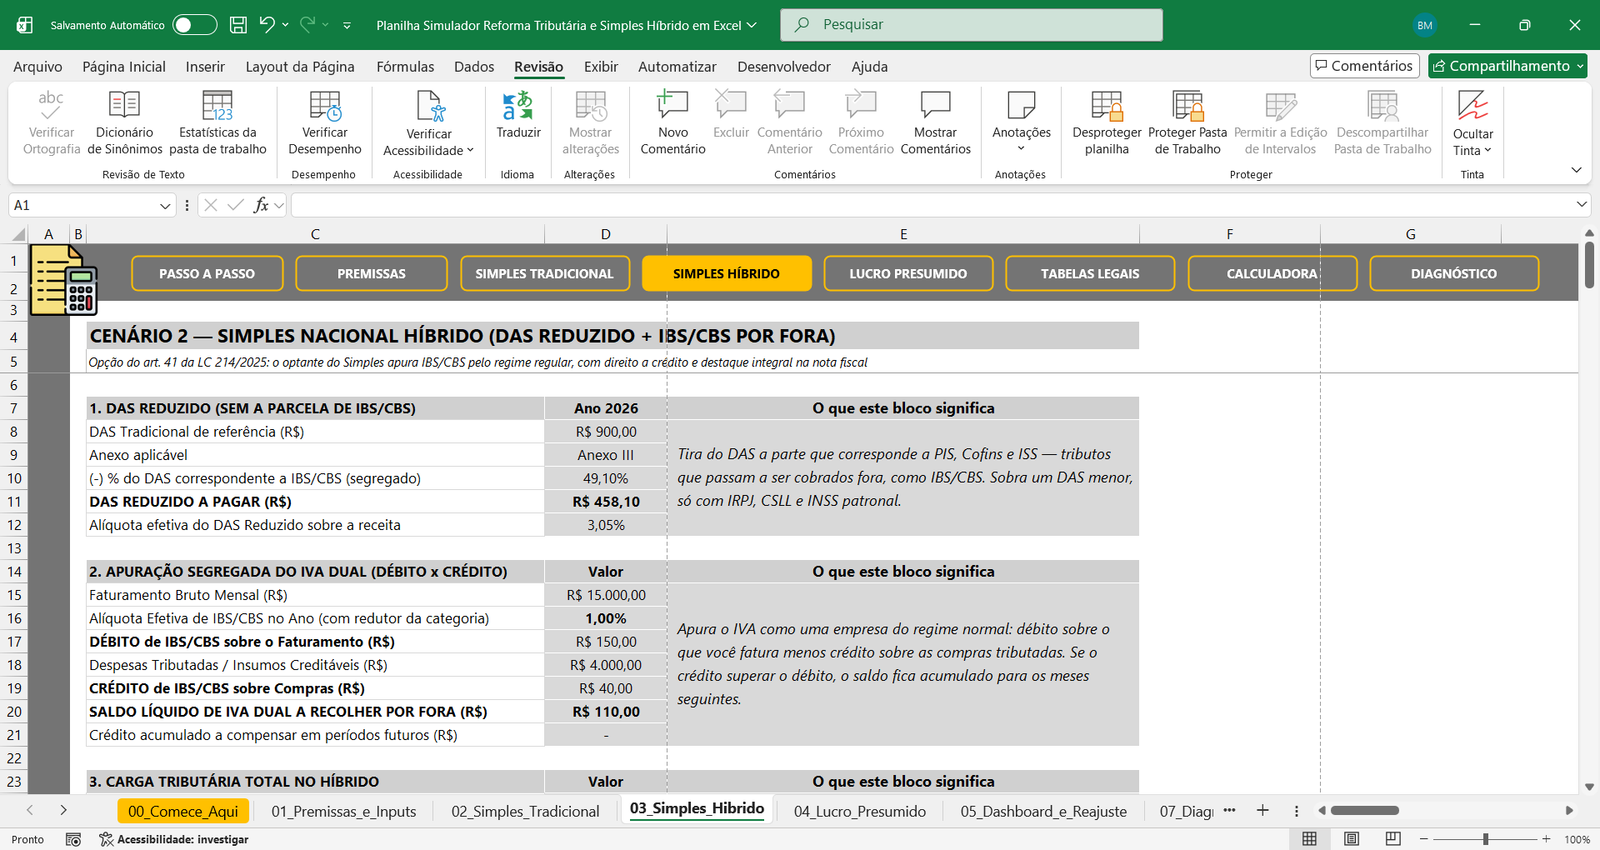Image resolution: width=1600 pixels, height=850 pixels.
Task: Open the Traduzir translation tool
Action: click(x=518, y=116)
